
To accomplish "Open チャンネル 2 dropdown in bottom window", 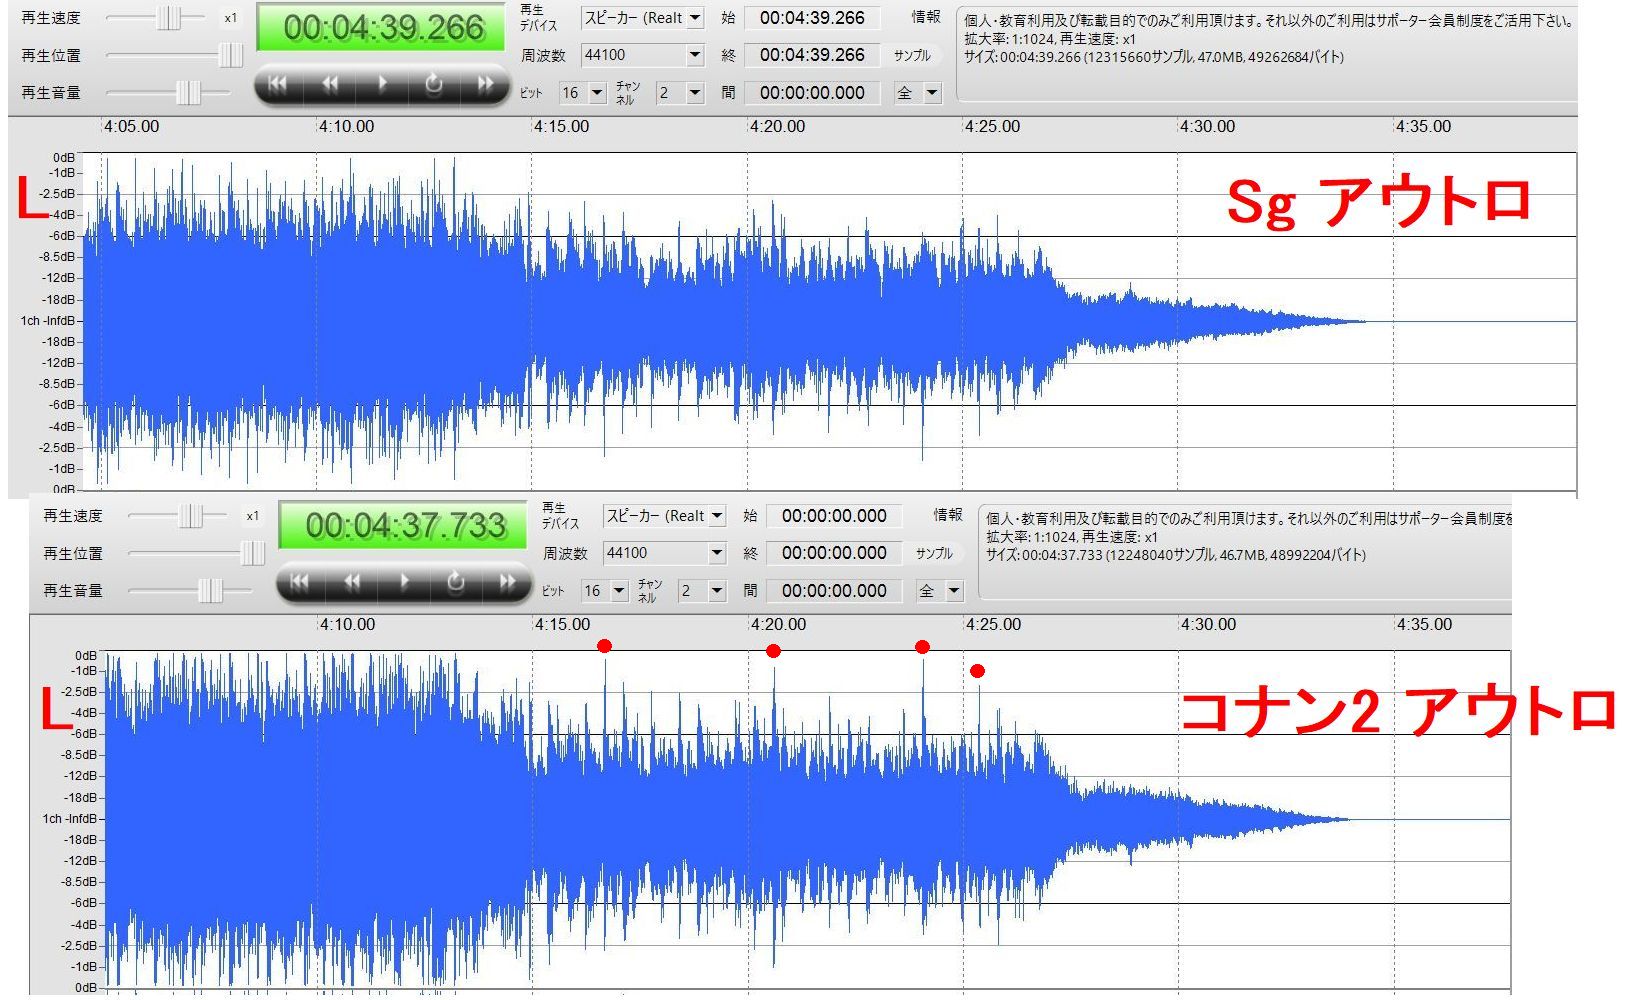I will click(x=702, y=590).
